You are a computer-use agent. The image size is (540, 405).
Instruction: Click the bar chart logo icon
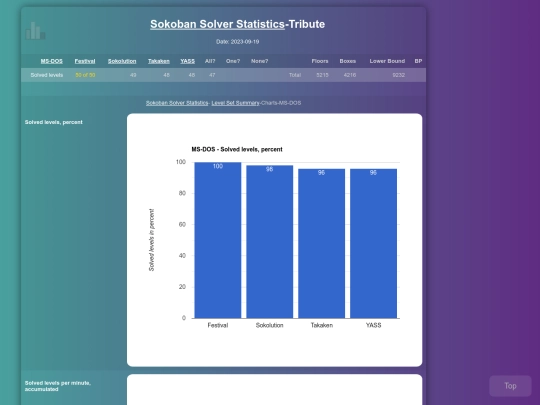click(x=35, y=31)
